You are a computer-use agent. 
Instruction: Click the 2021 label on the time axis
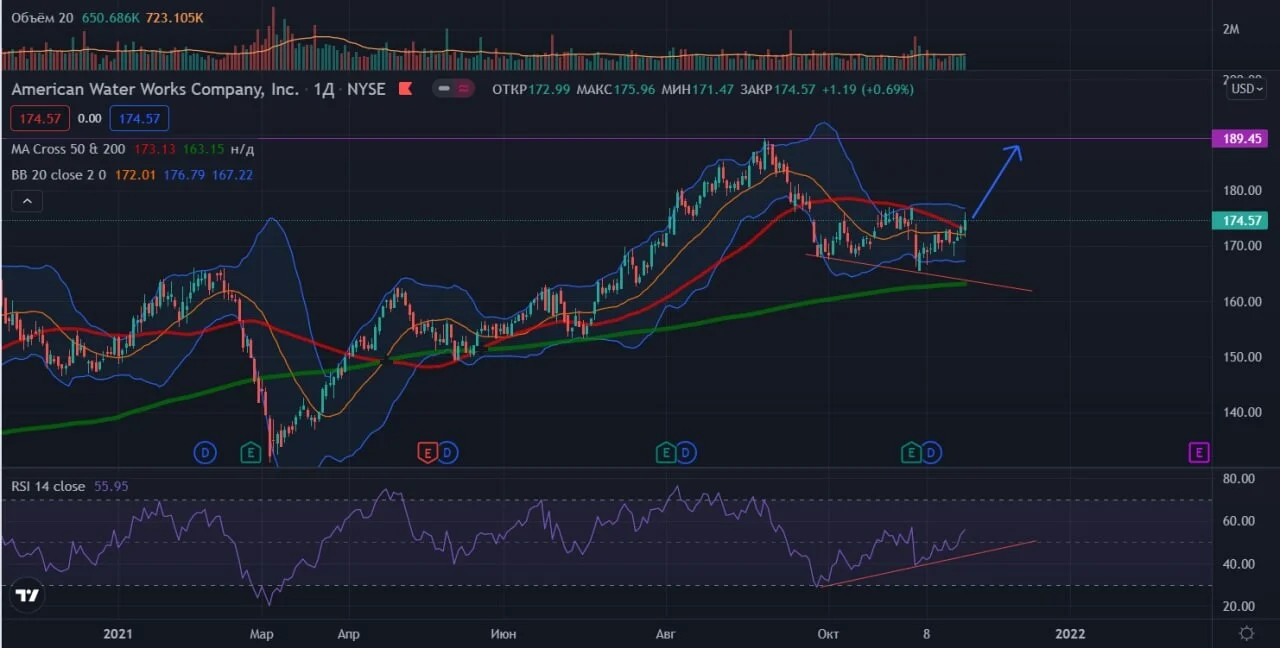(x=118, y=633)
